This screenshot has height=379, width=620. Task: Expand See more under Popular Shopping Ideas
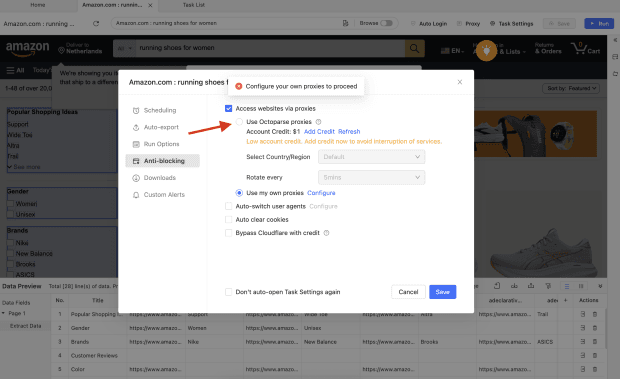24,167
